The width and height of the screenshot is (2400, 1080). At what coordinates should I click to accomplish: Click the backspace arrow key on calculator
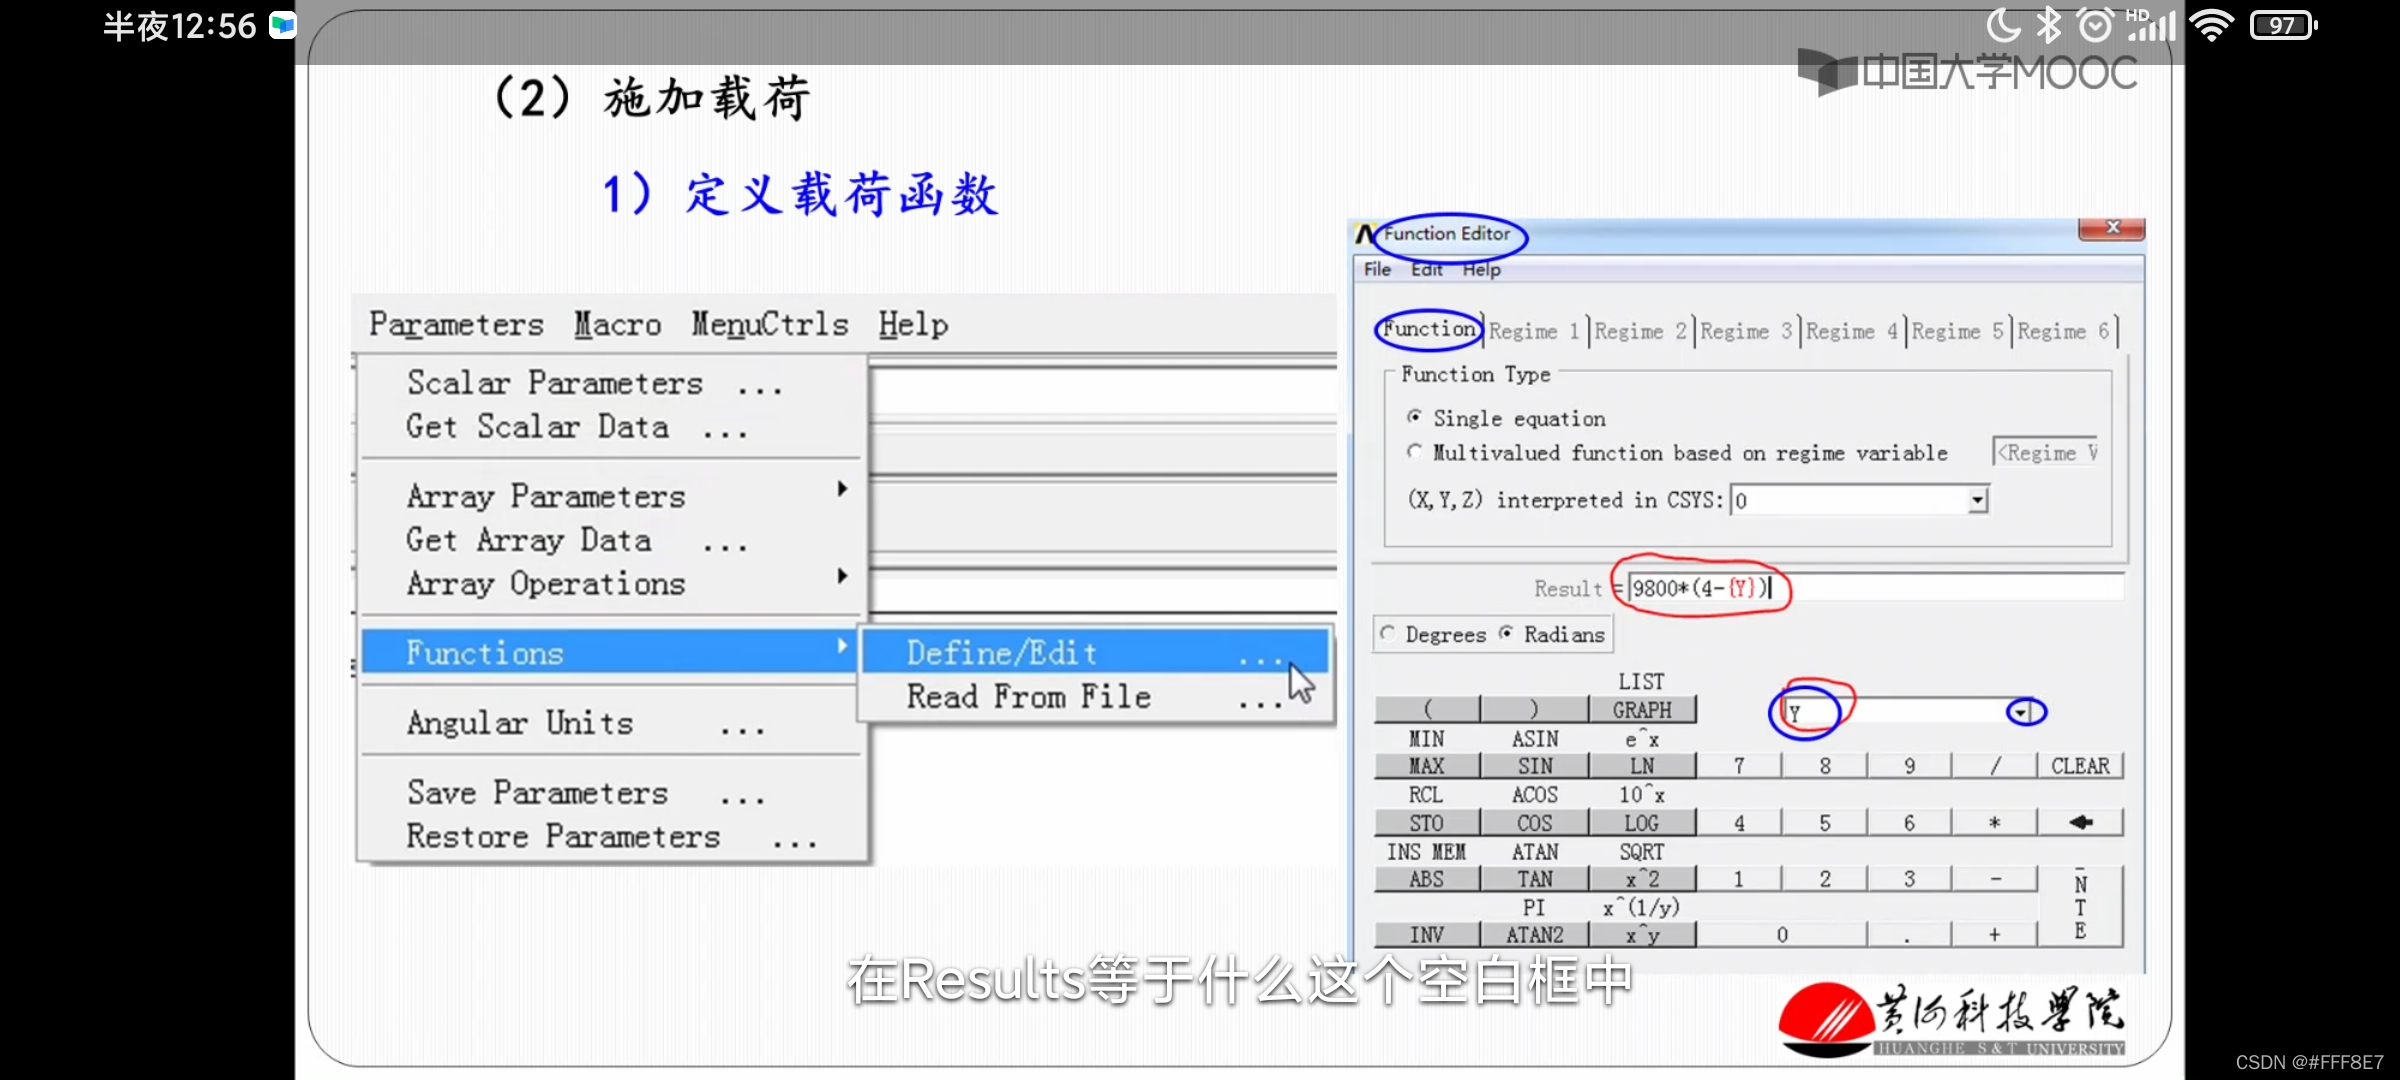click(2080, 822)
